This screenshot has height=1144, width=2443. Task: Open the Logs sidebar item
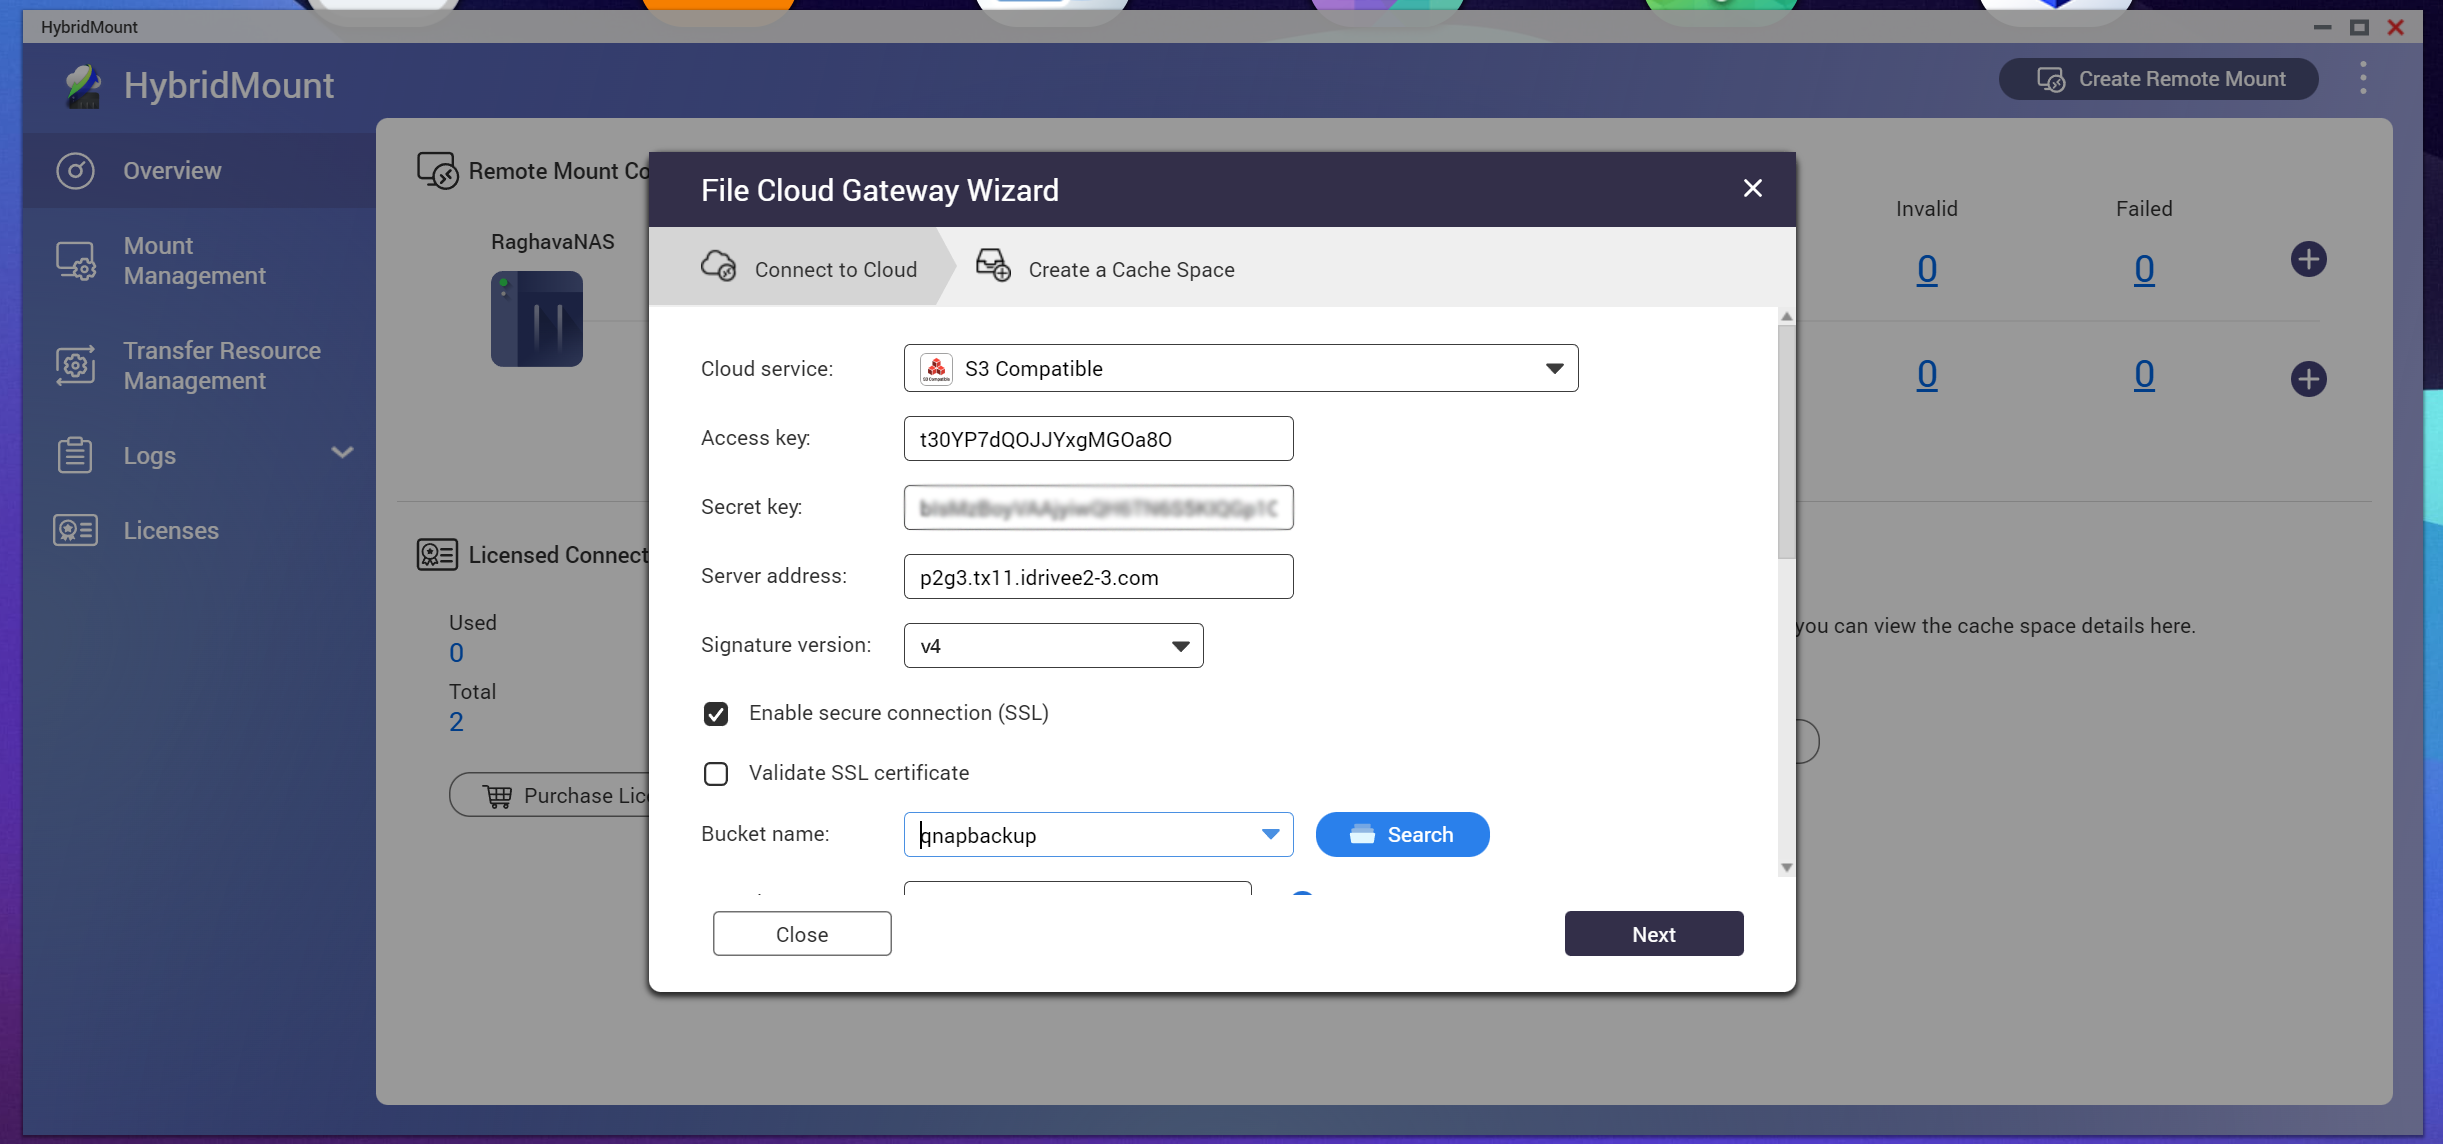[x=199, y=456]
